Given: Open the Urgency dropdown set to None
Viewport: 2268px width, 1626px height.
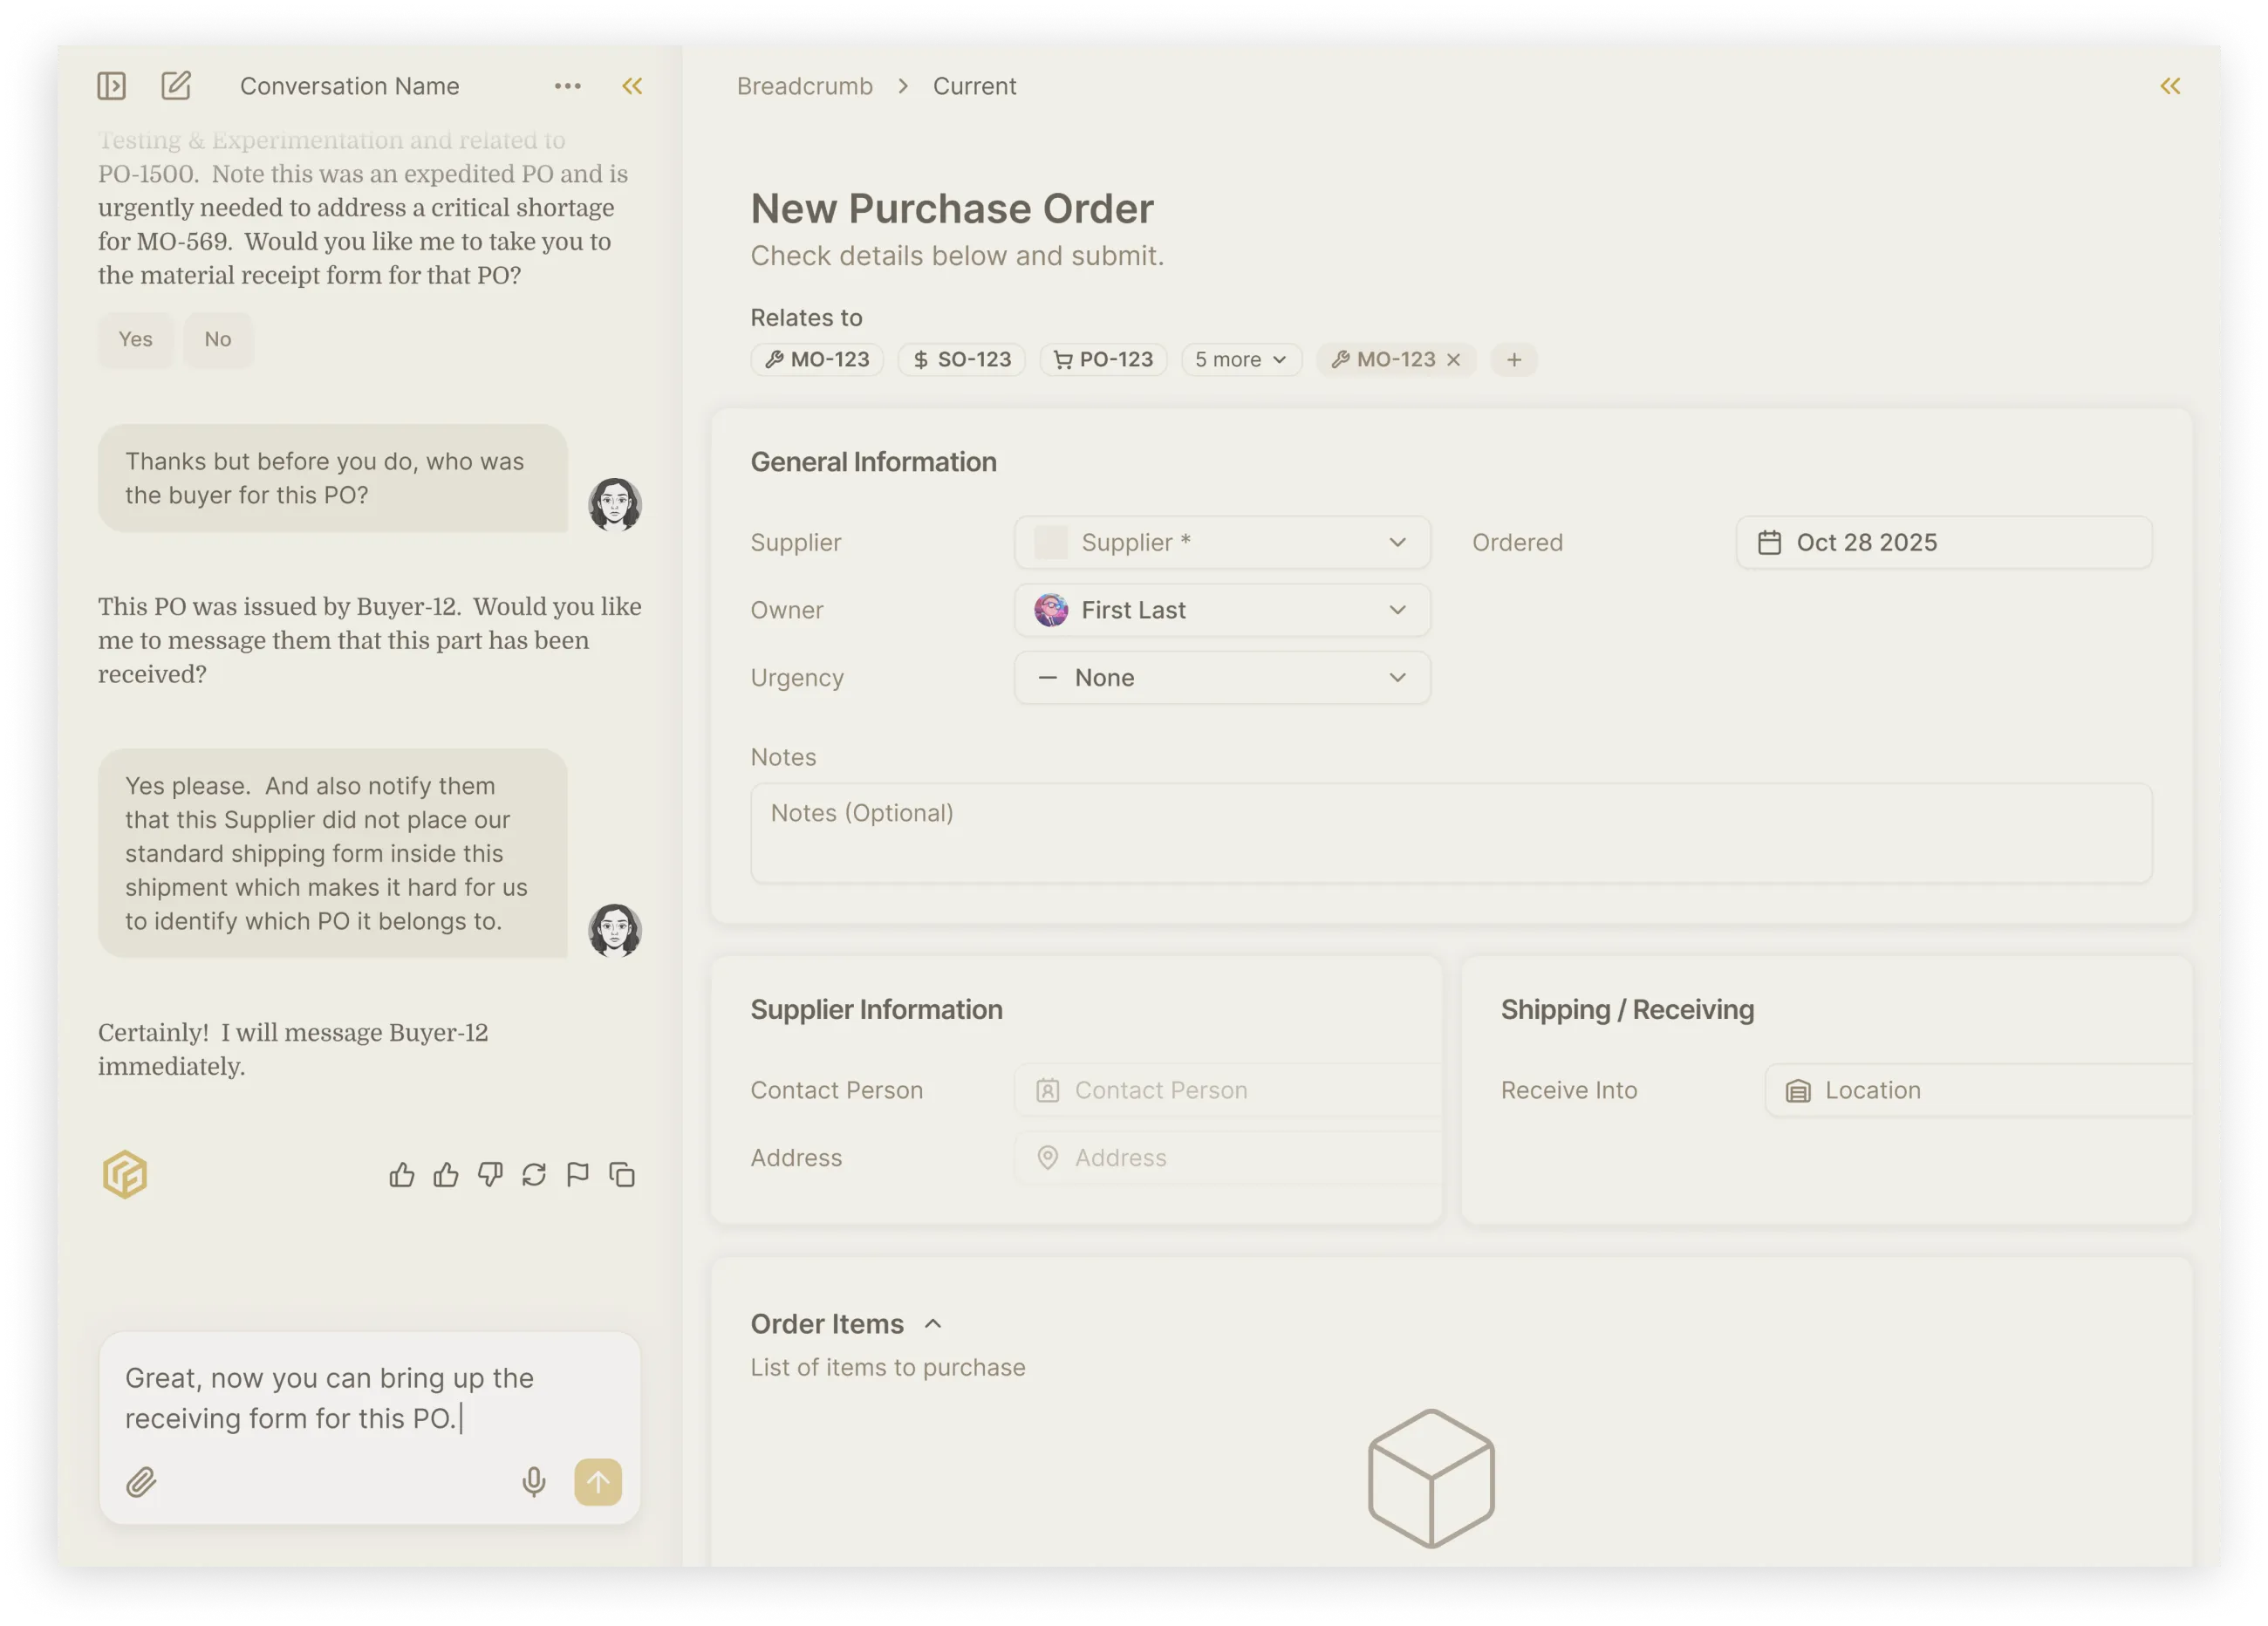Looking at the screenshot, I should point(1222,678).
